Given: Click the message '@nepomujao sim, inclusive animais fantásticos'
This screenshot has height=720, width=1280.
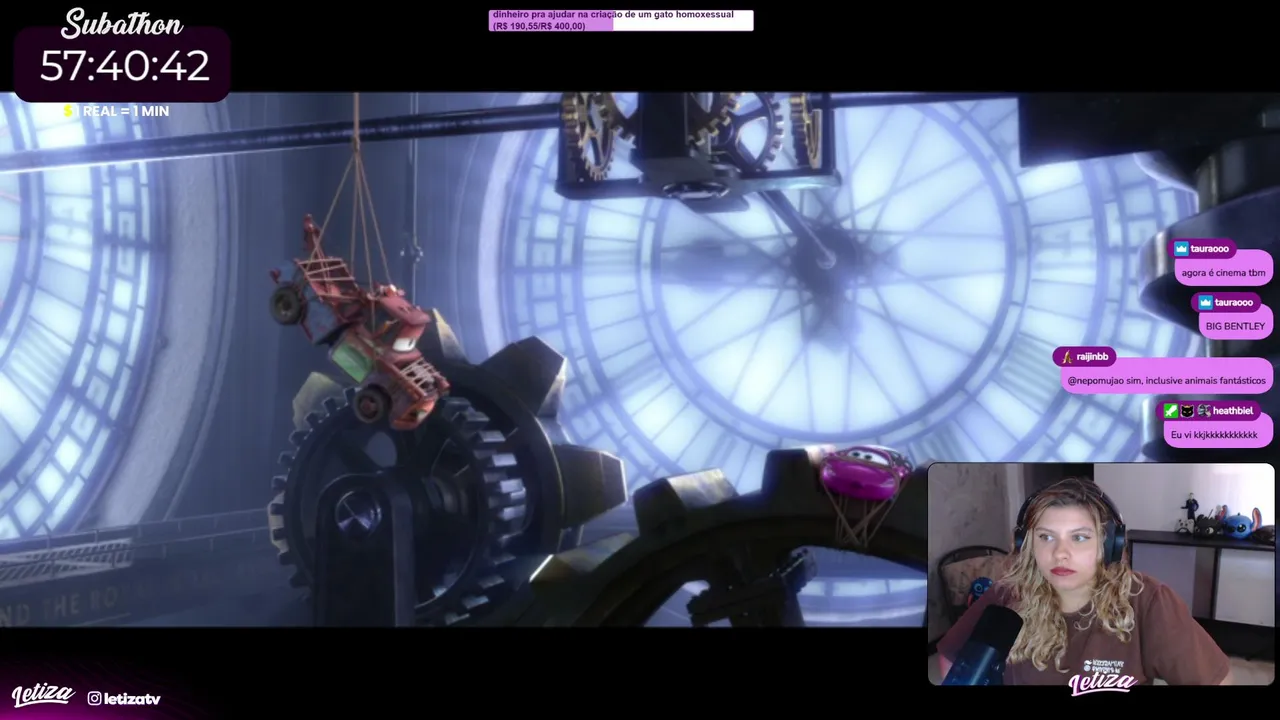Looking at the screenshot, I should tap(1166, 380).
